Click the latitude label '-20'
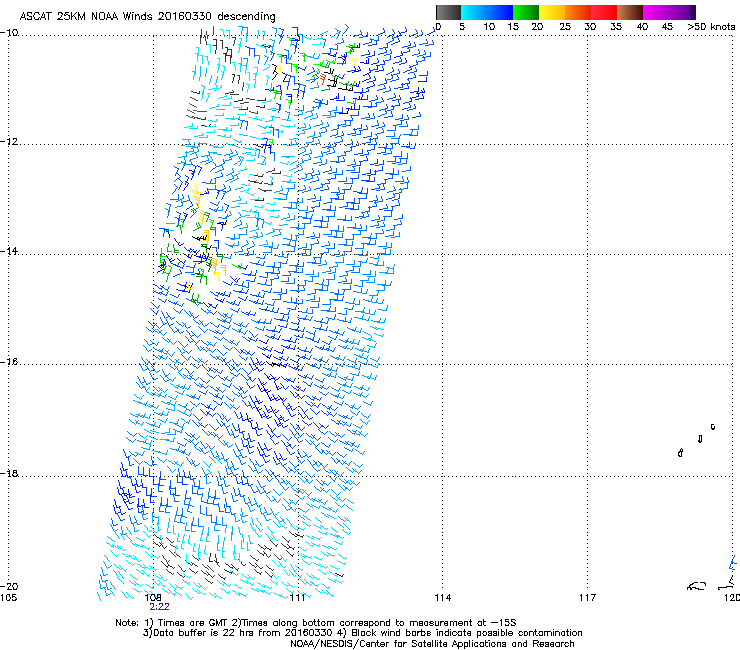This screenshot has width=740, height=650. pos(9,586)
